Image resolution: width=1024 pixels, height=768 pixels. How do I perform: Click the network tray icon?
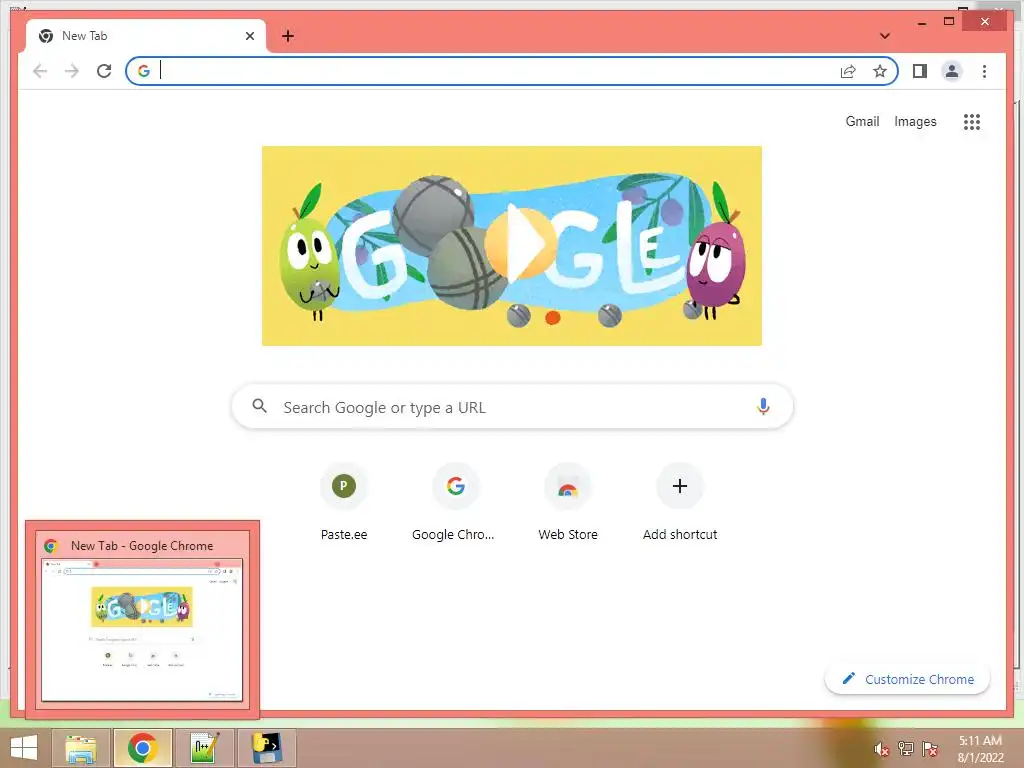905,749
